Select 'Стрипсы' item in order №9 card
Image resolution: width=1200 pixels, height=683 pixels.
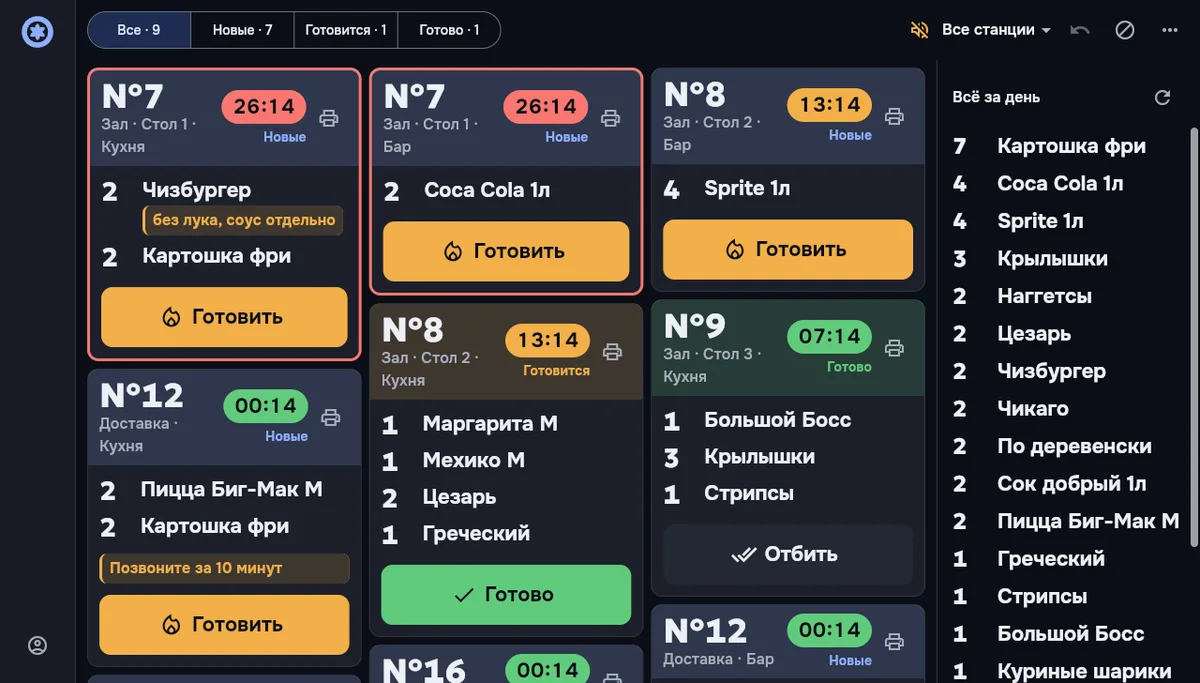pos(749,494)
